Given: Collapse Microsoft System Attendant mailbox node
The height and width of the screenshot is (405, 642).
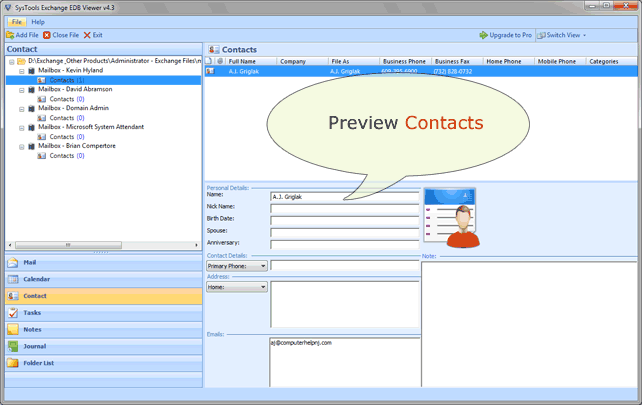Looking at the screenshot, I should point(22,128).
